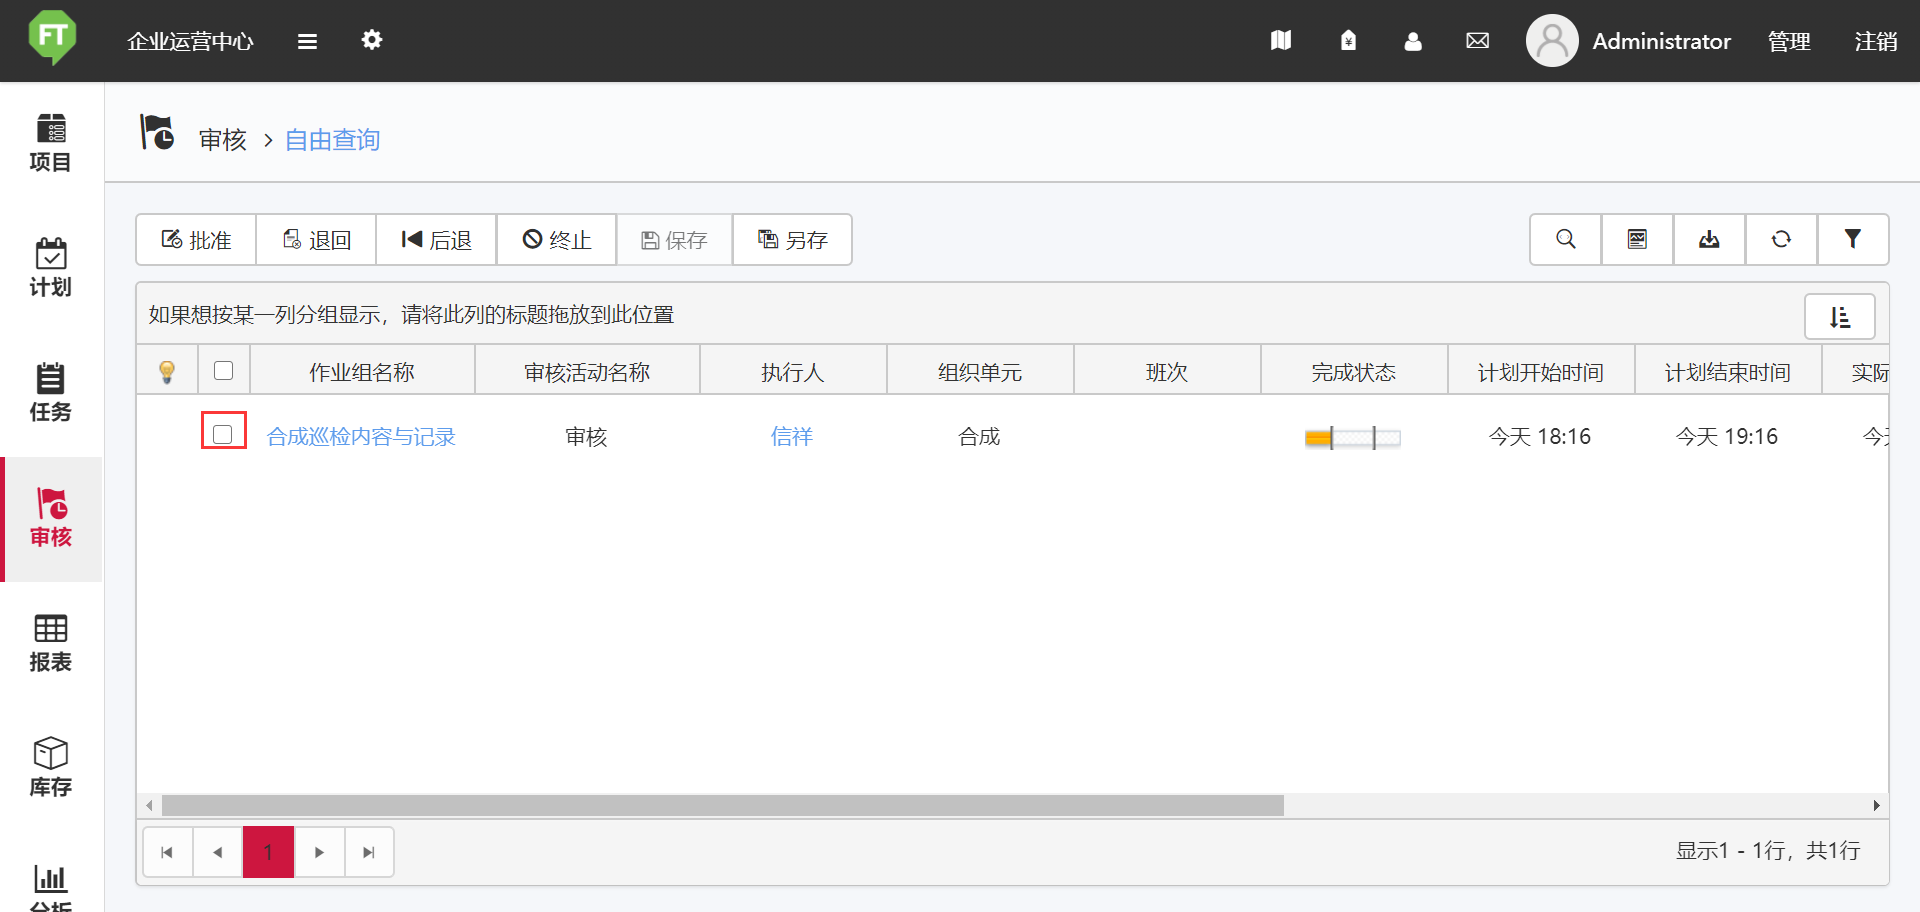Click the search magnifier icon in toolbar
1920x912 pixels.
tap(1565, 239)
